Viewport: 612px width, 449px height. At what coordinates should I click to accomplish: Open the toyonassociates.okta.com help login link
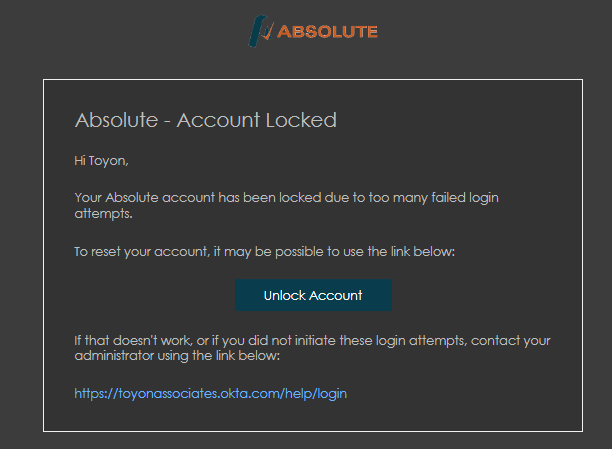pyautogui.click(x=210, y=394)
